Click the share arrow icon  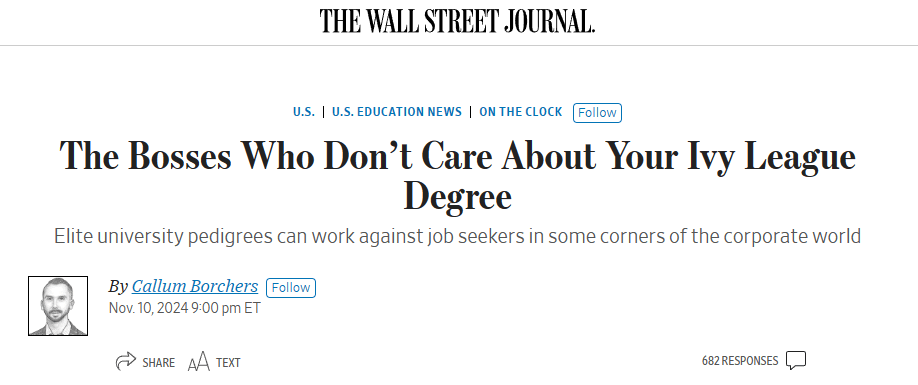pyautogui.click(x=125, y=361)
